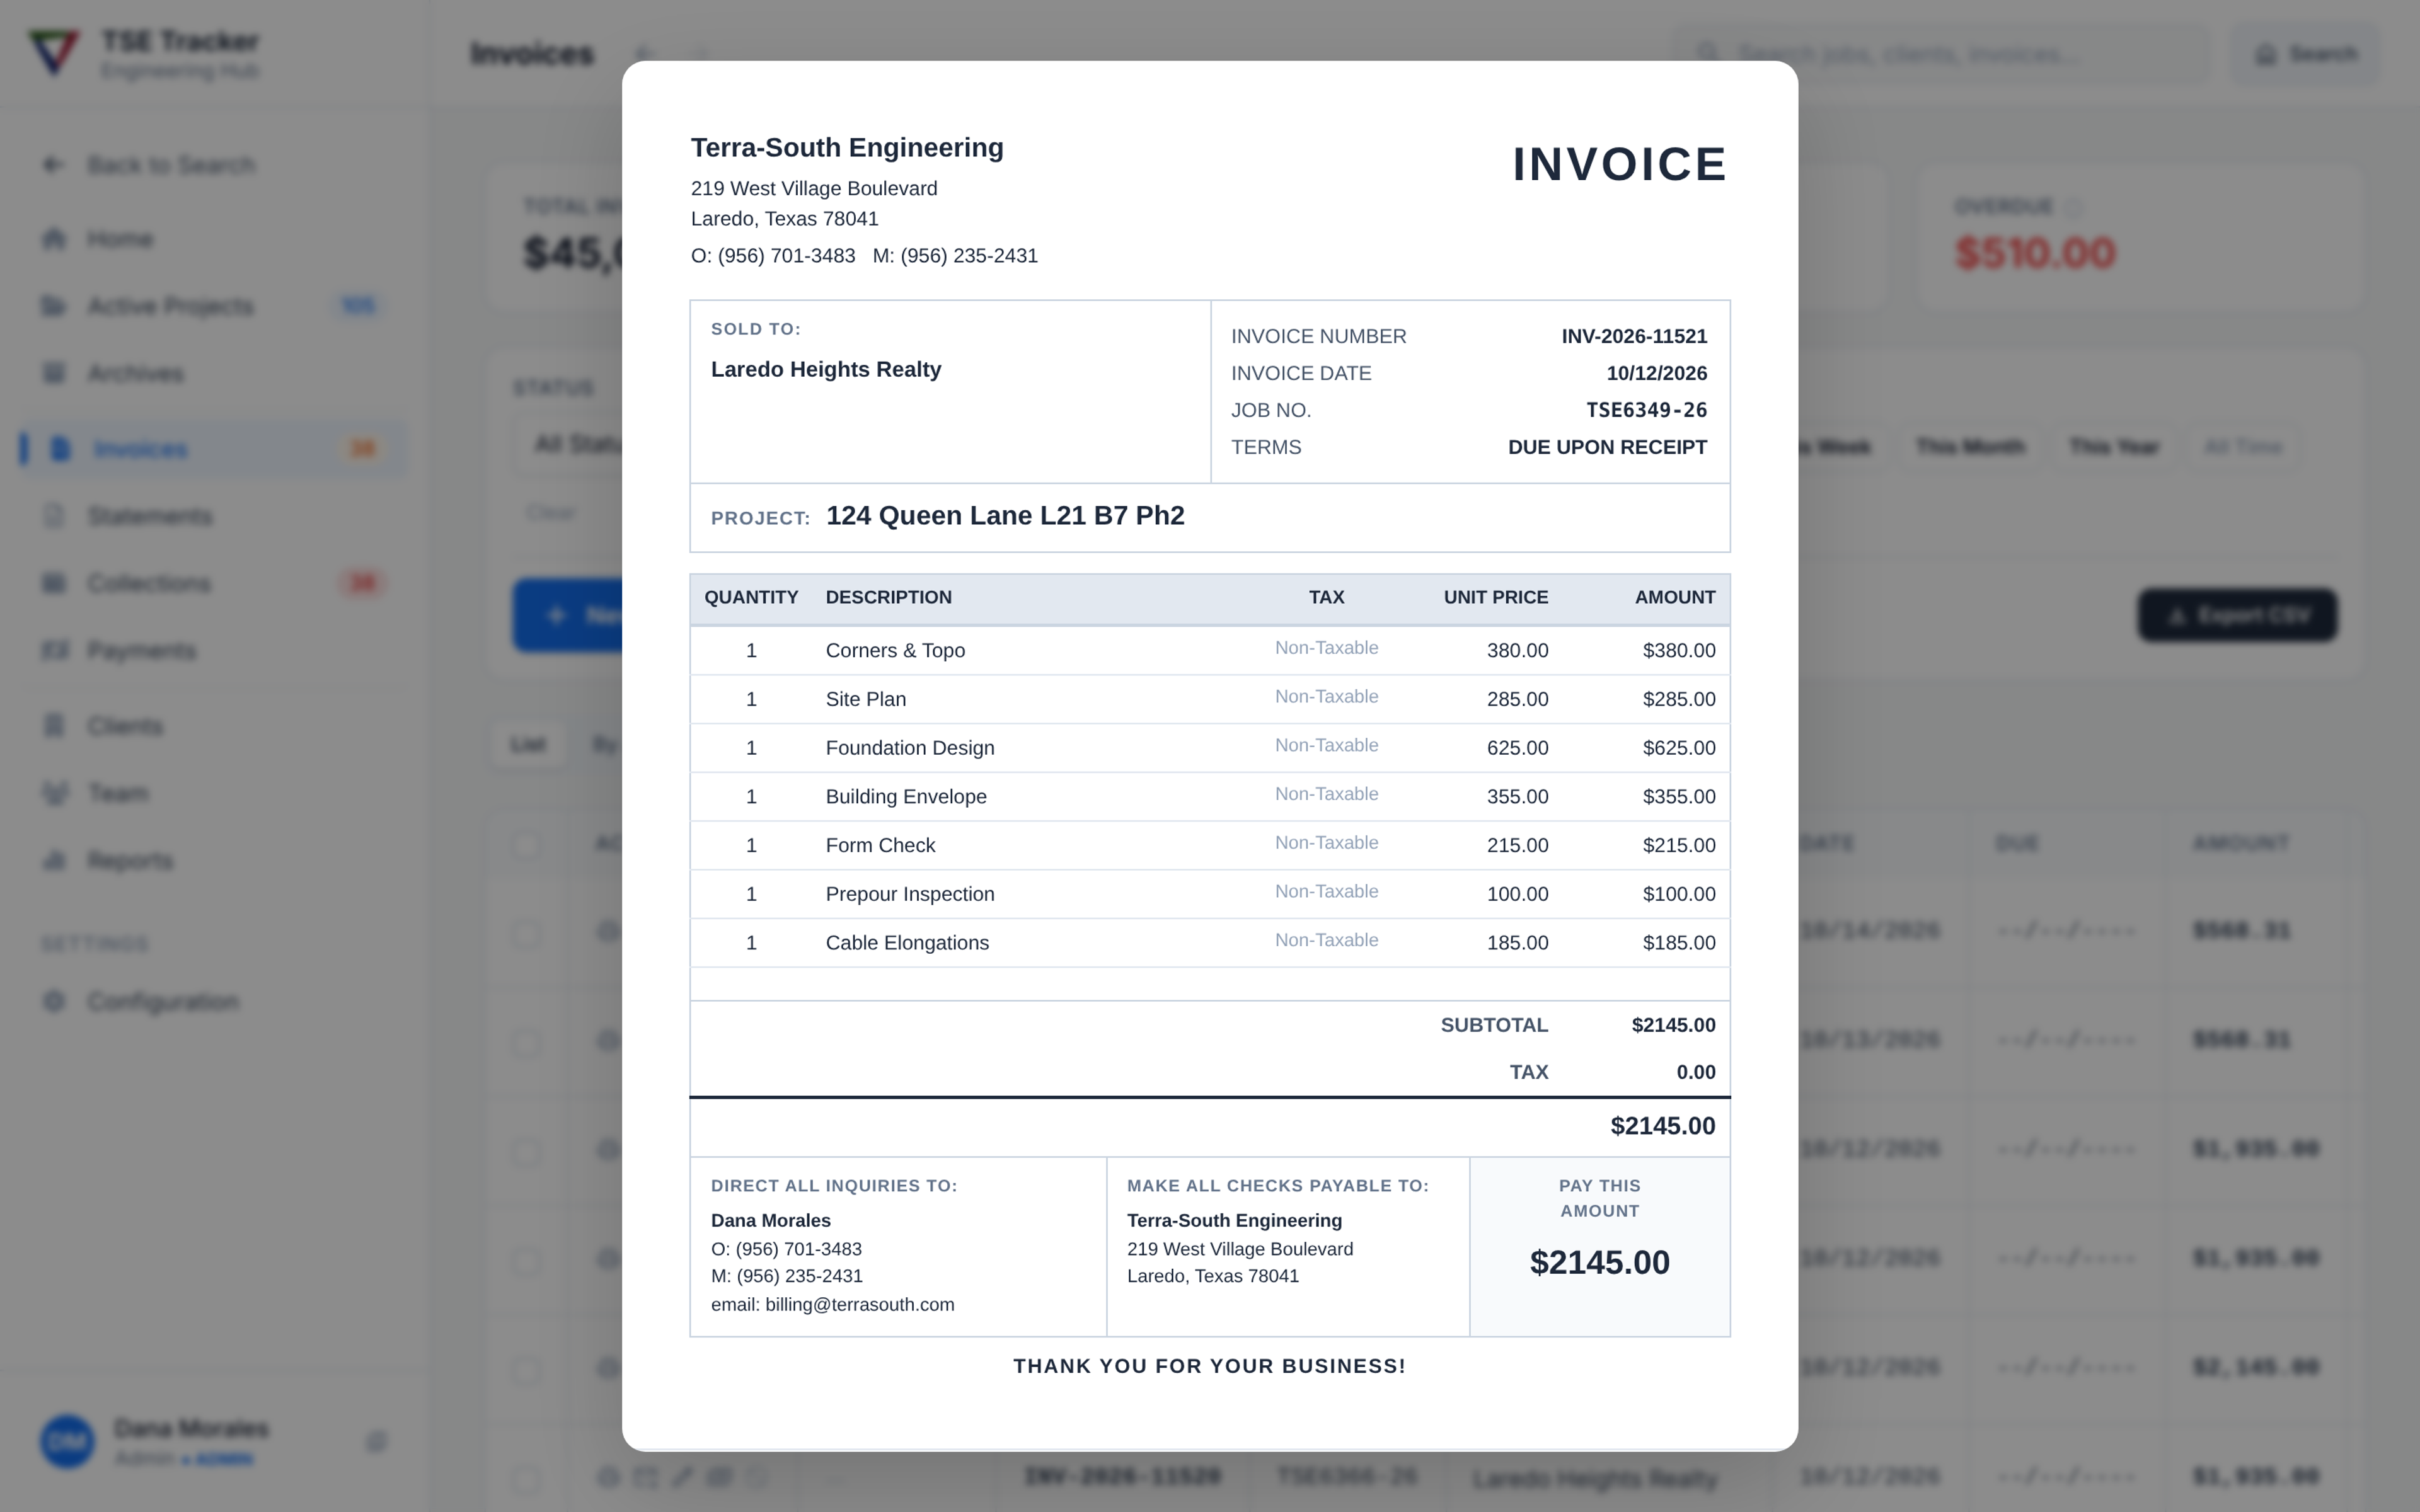Click invoice number INV-2026-11521
The width and height of the screenshot is (2420, 1512).
click(1634, 337)
